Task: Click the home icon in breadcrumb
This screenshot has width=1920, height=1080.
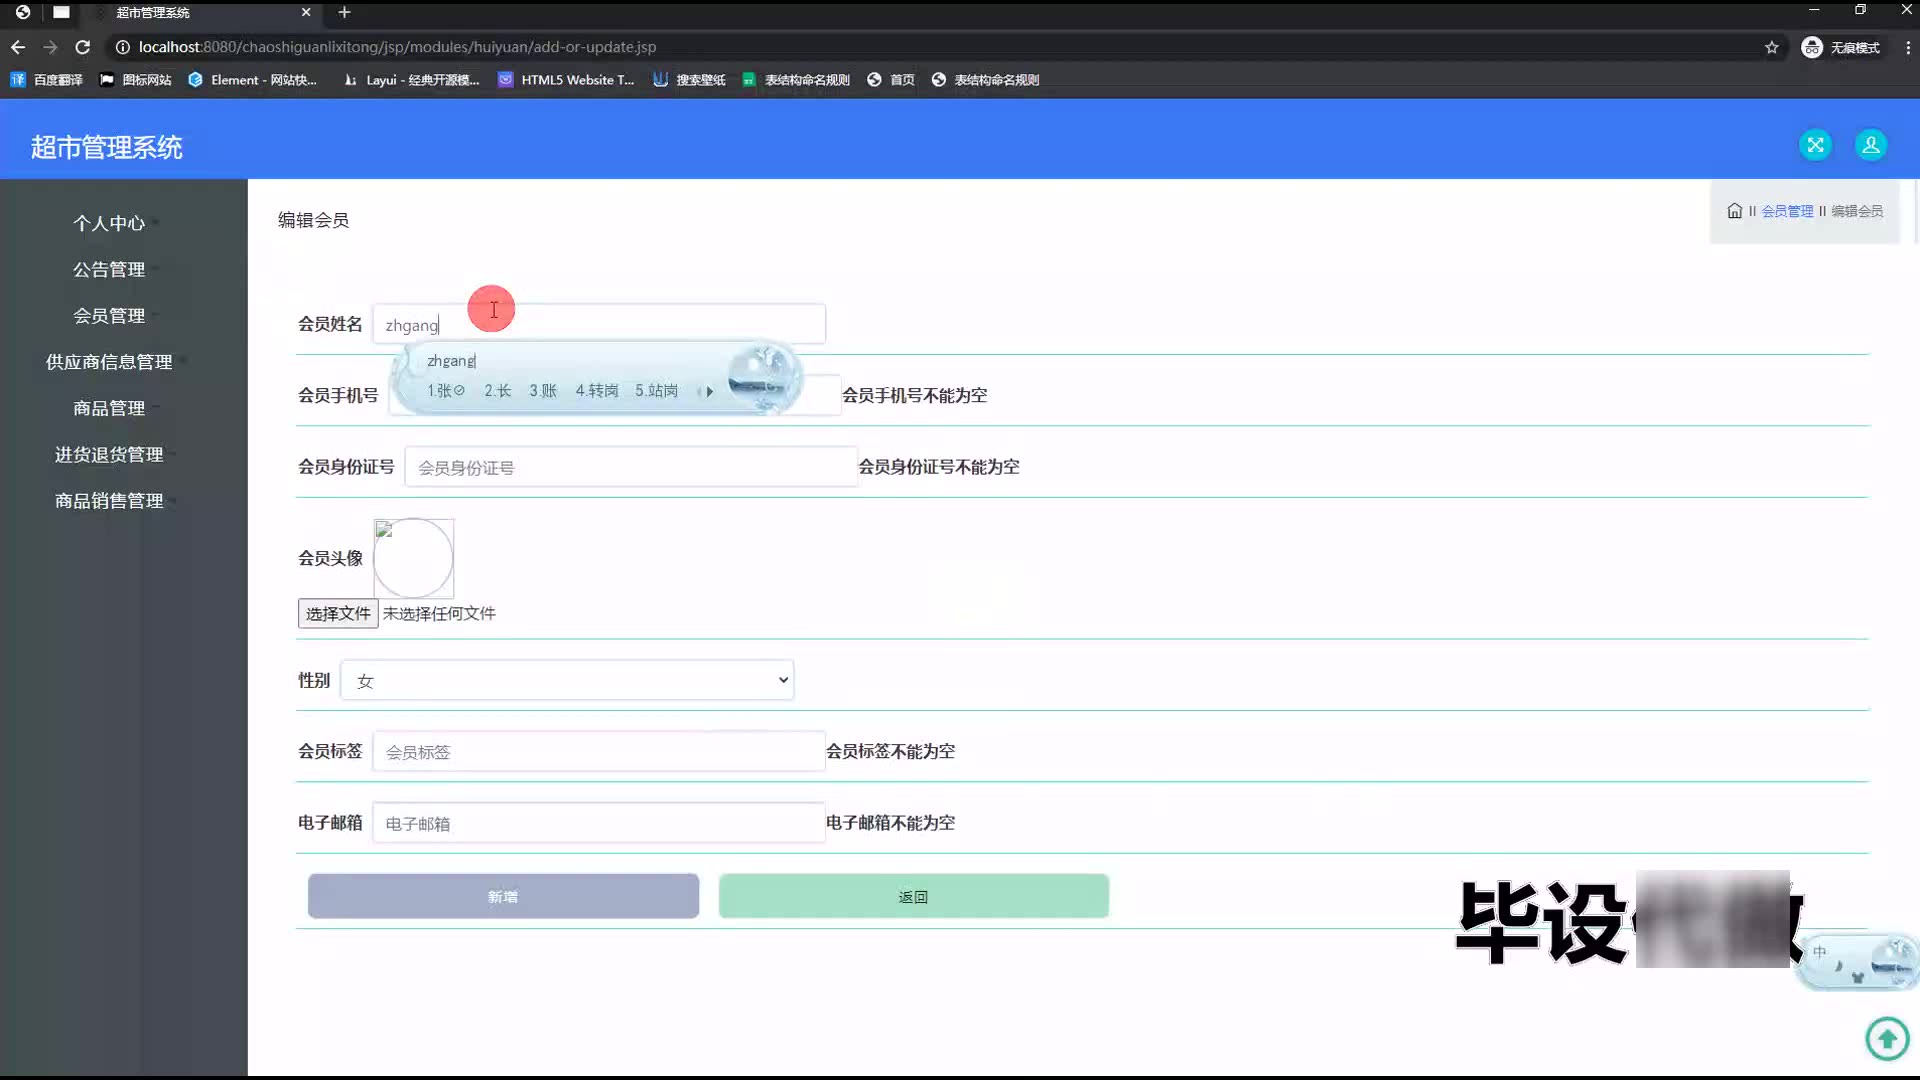Action: pyautogui.click(x=1734, y=211)
